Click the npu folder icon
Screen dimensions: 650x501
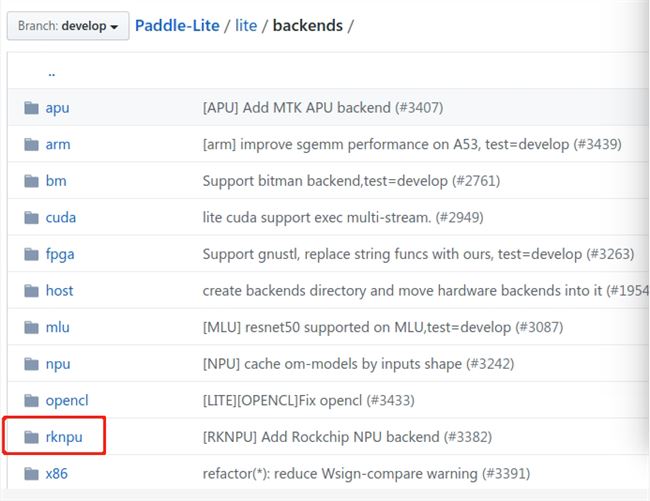32,364
